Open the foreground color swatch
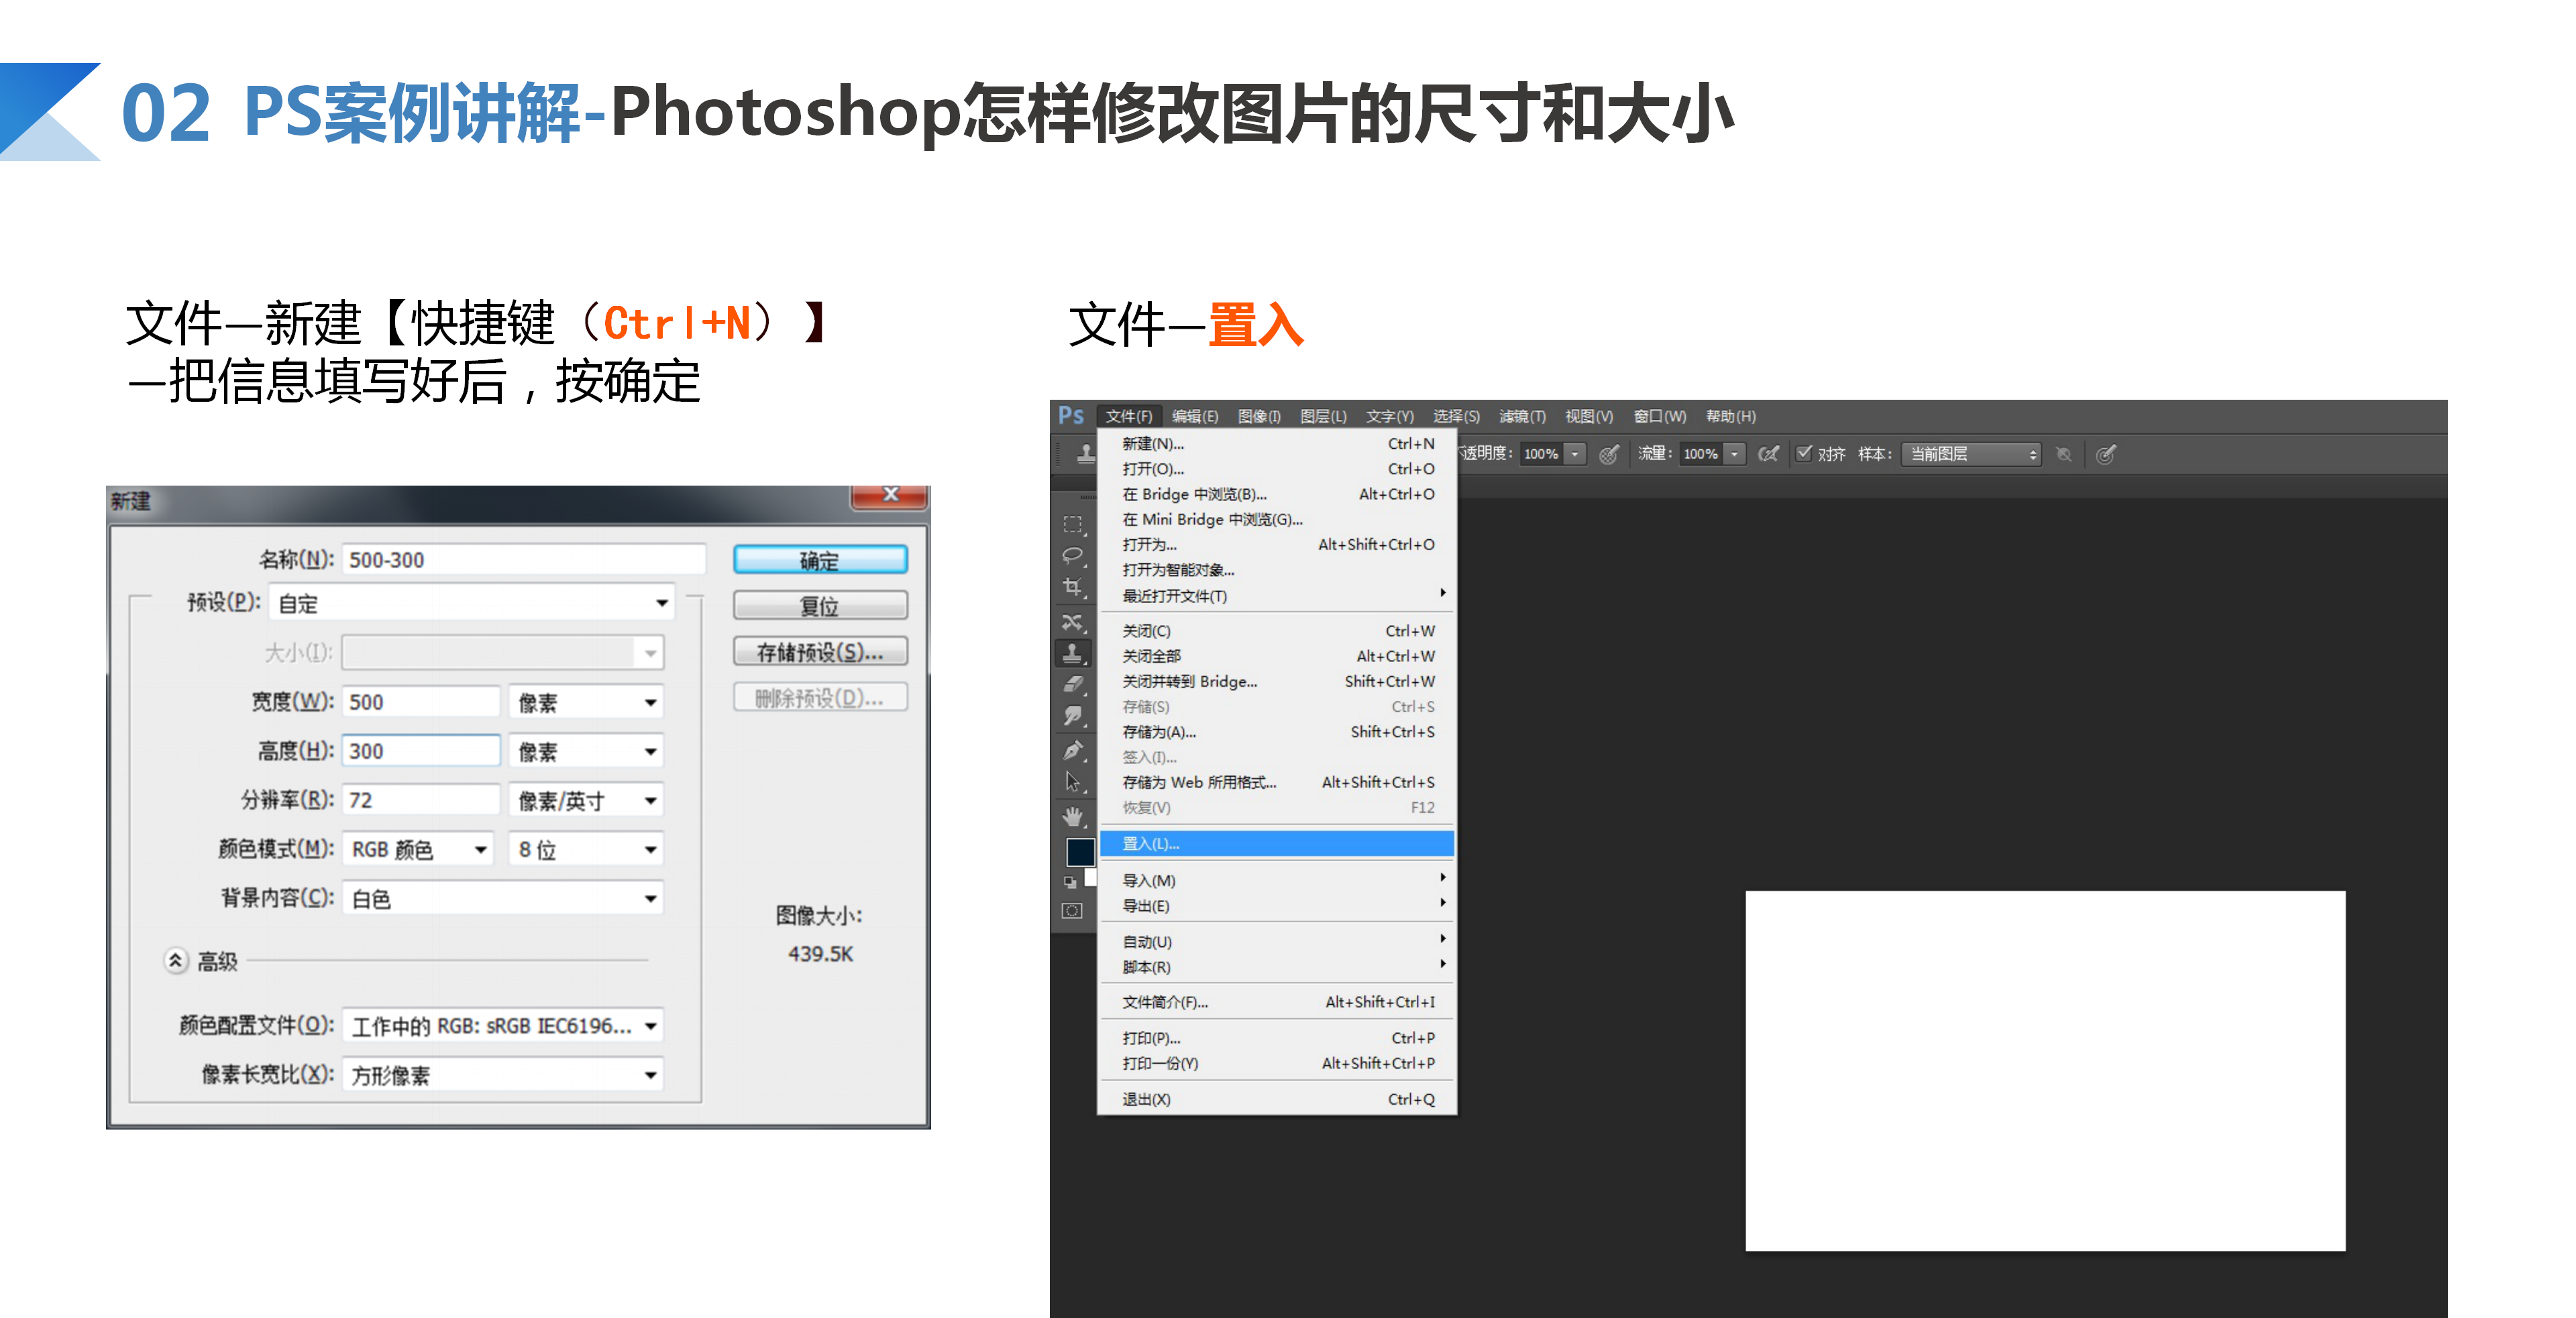The image size is (2576, 1318). [1080, 852]
